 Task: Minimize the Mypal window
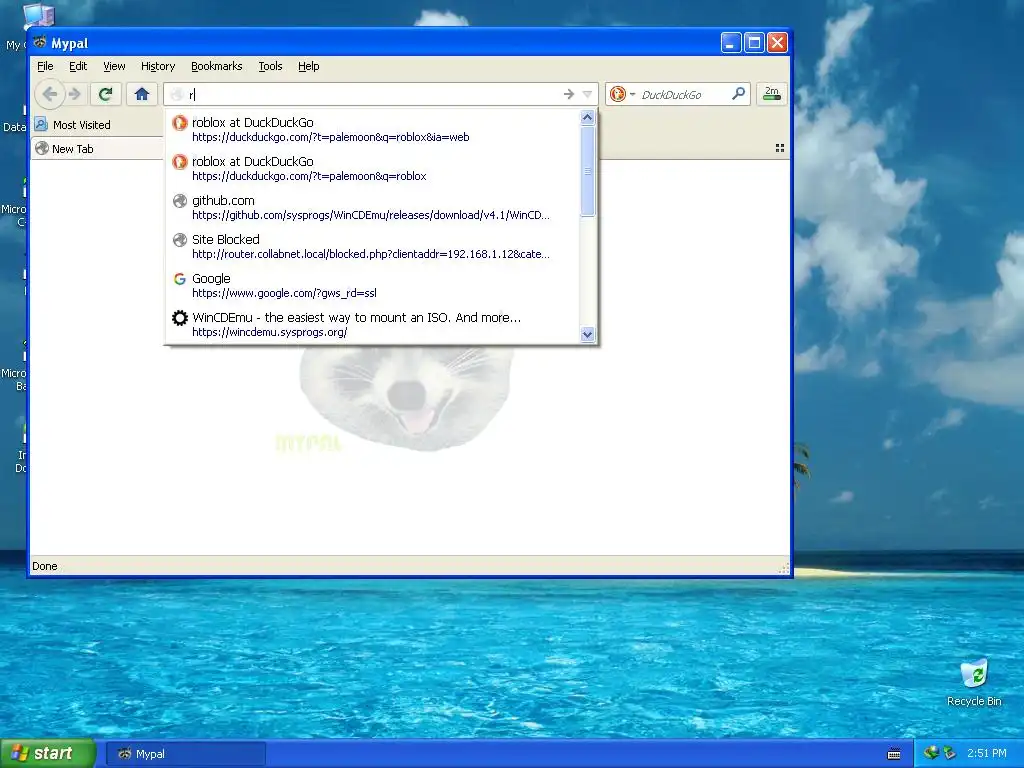tap(731, 43)
